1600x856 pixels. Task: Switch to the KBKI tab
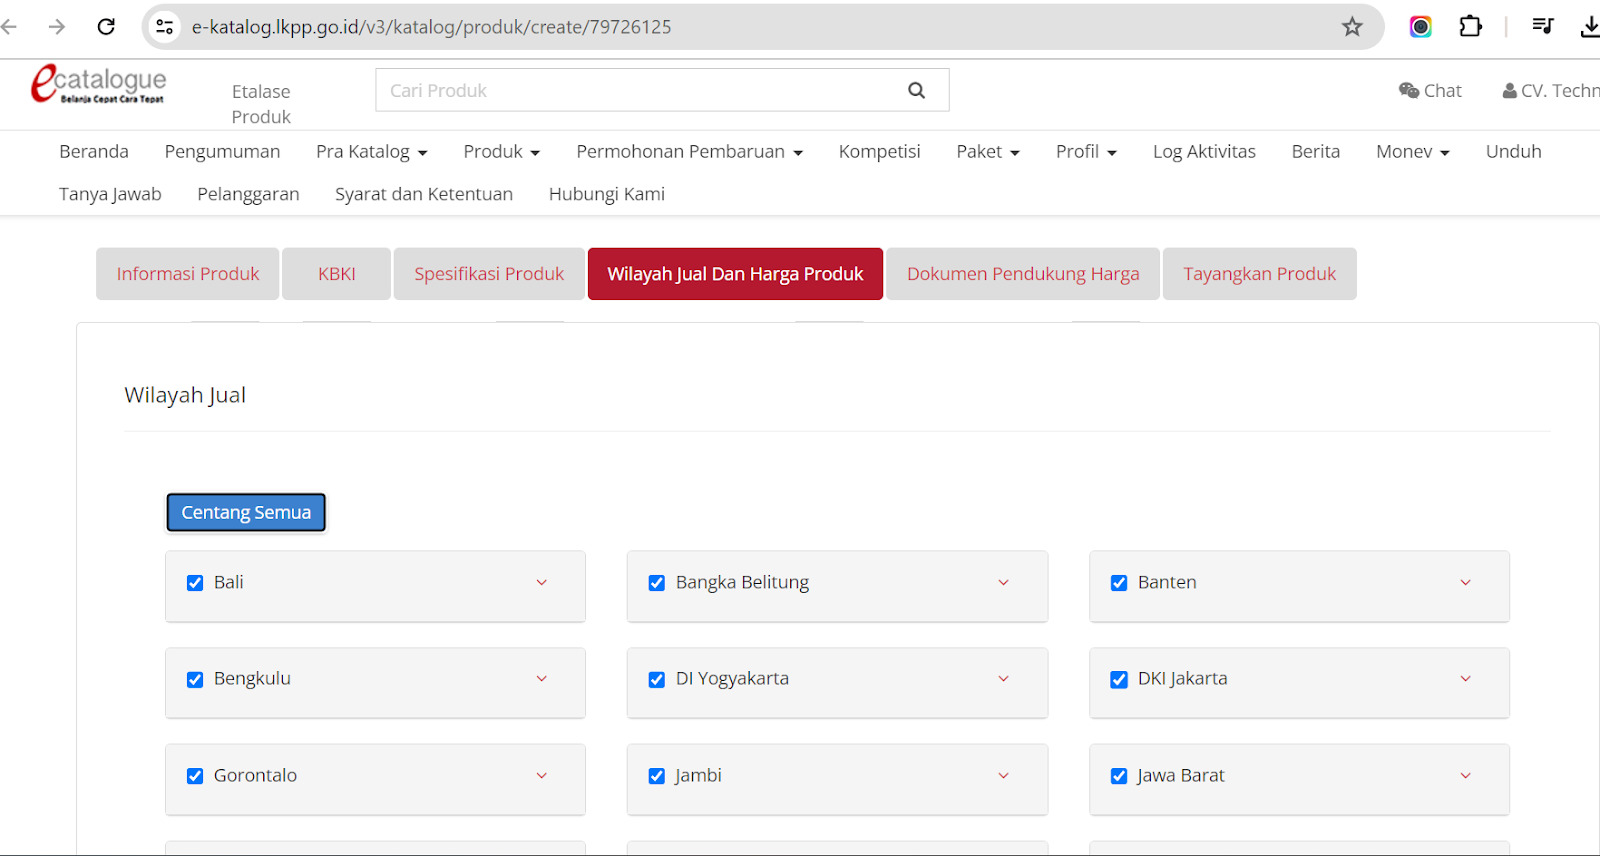pos(337,274)
